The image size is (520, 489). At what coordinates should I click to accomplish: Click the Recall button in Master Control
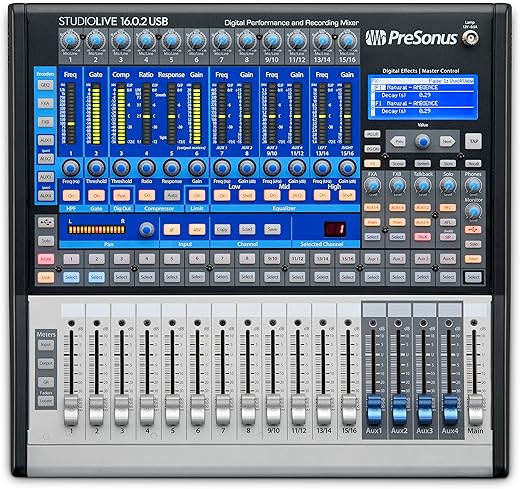click(x=473, y=163)
